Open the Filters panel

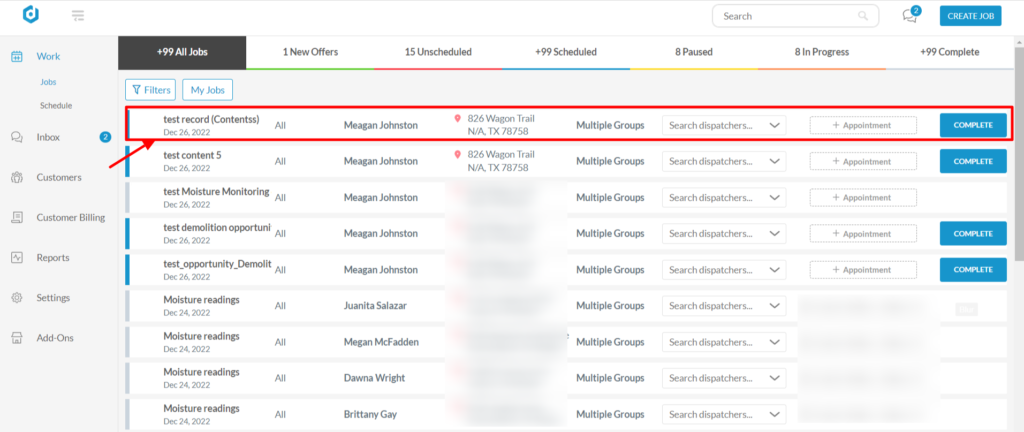coord(149,90)
